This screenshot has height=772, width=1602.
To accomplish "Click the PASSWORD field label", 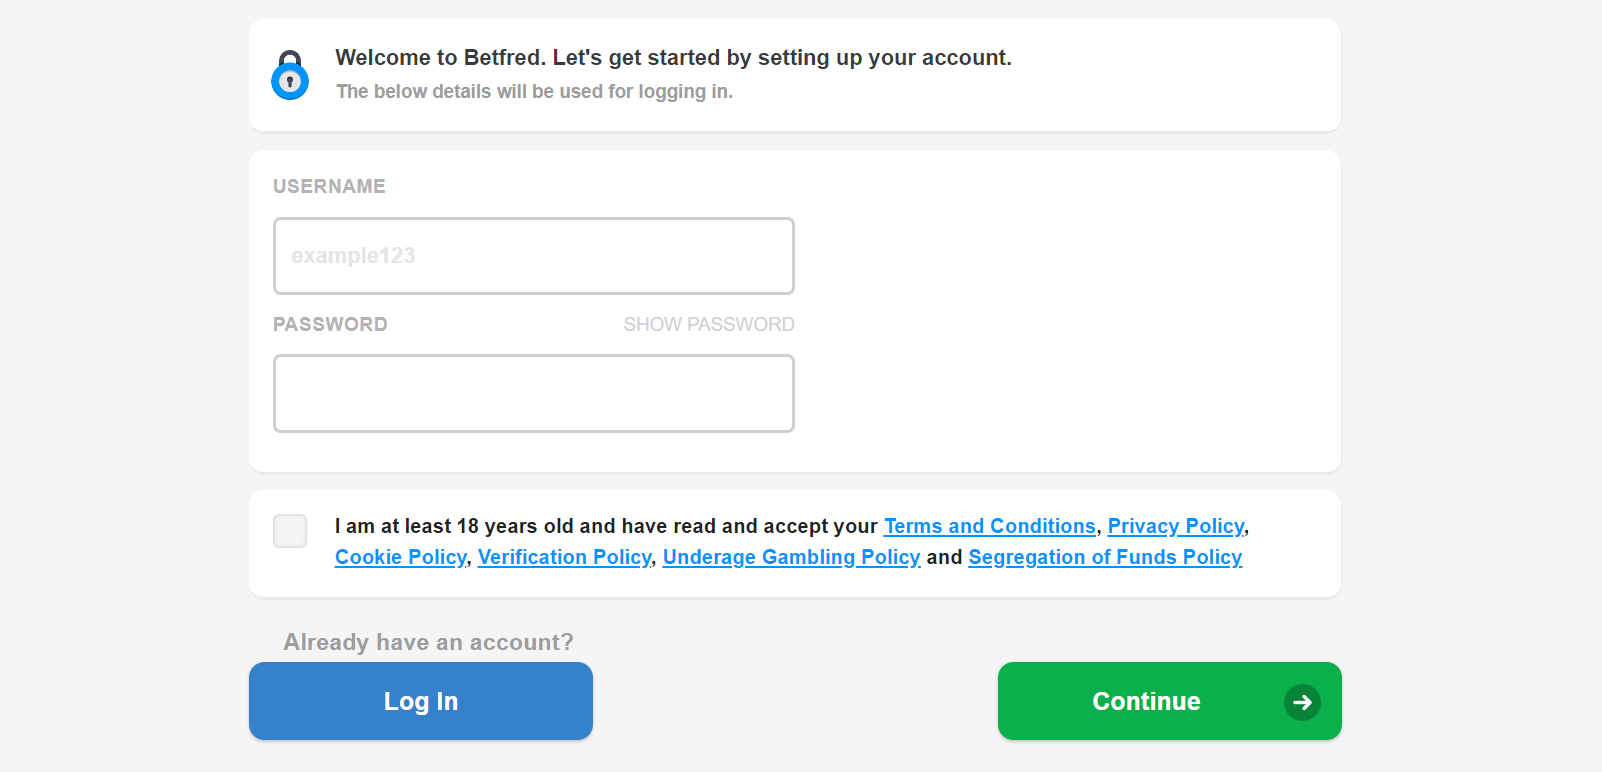I will (x=330, y=324).
